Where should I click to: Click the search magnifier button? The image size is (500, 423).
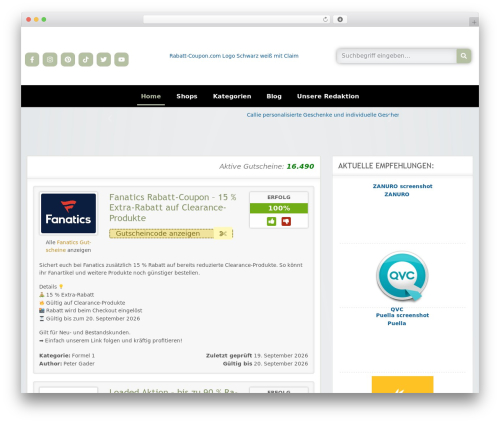pos(464,56)
